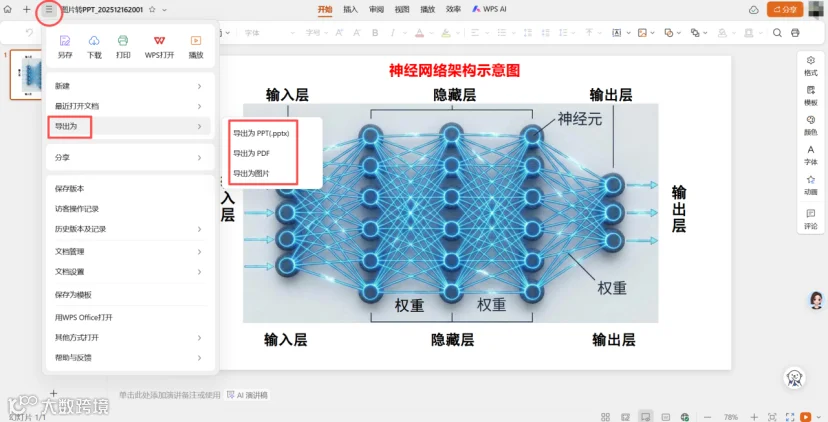Click the 播放 play icon in menu
This screenshot has height=422, width=828.
coord(196,41)
